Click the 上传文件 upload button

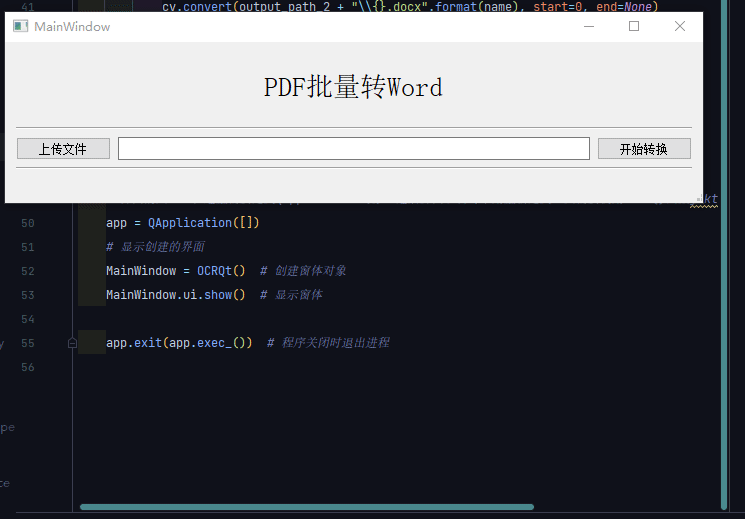63,149
